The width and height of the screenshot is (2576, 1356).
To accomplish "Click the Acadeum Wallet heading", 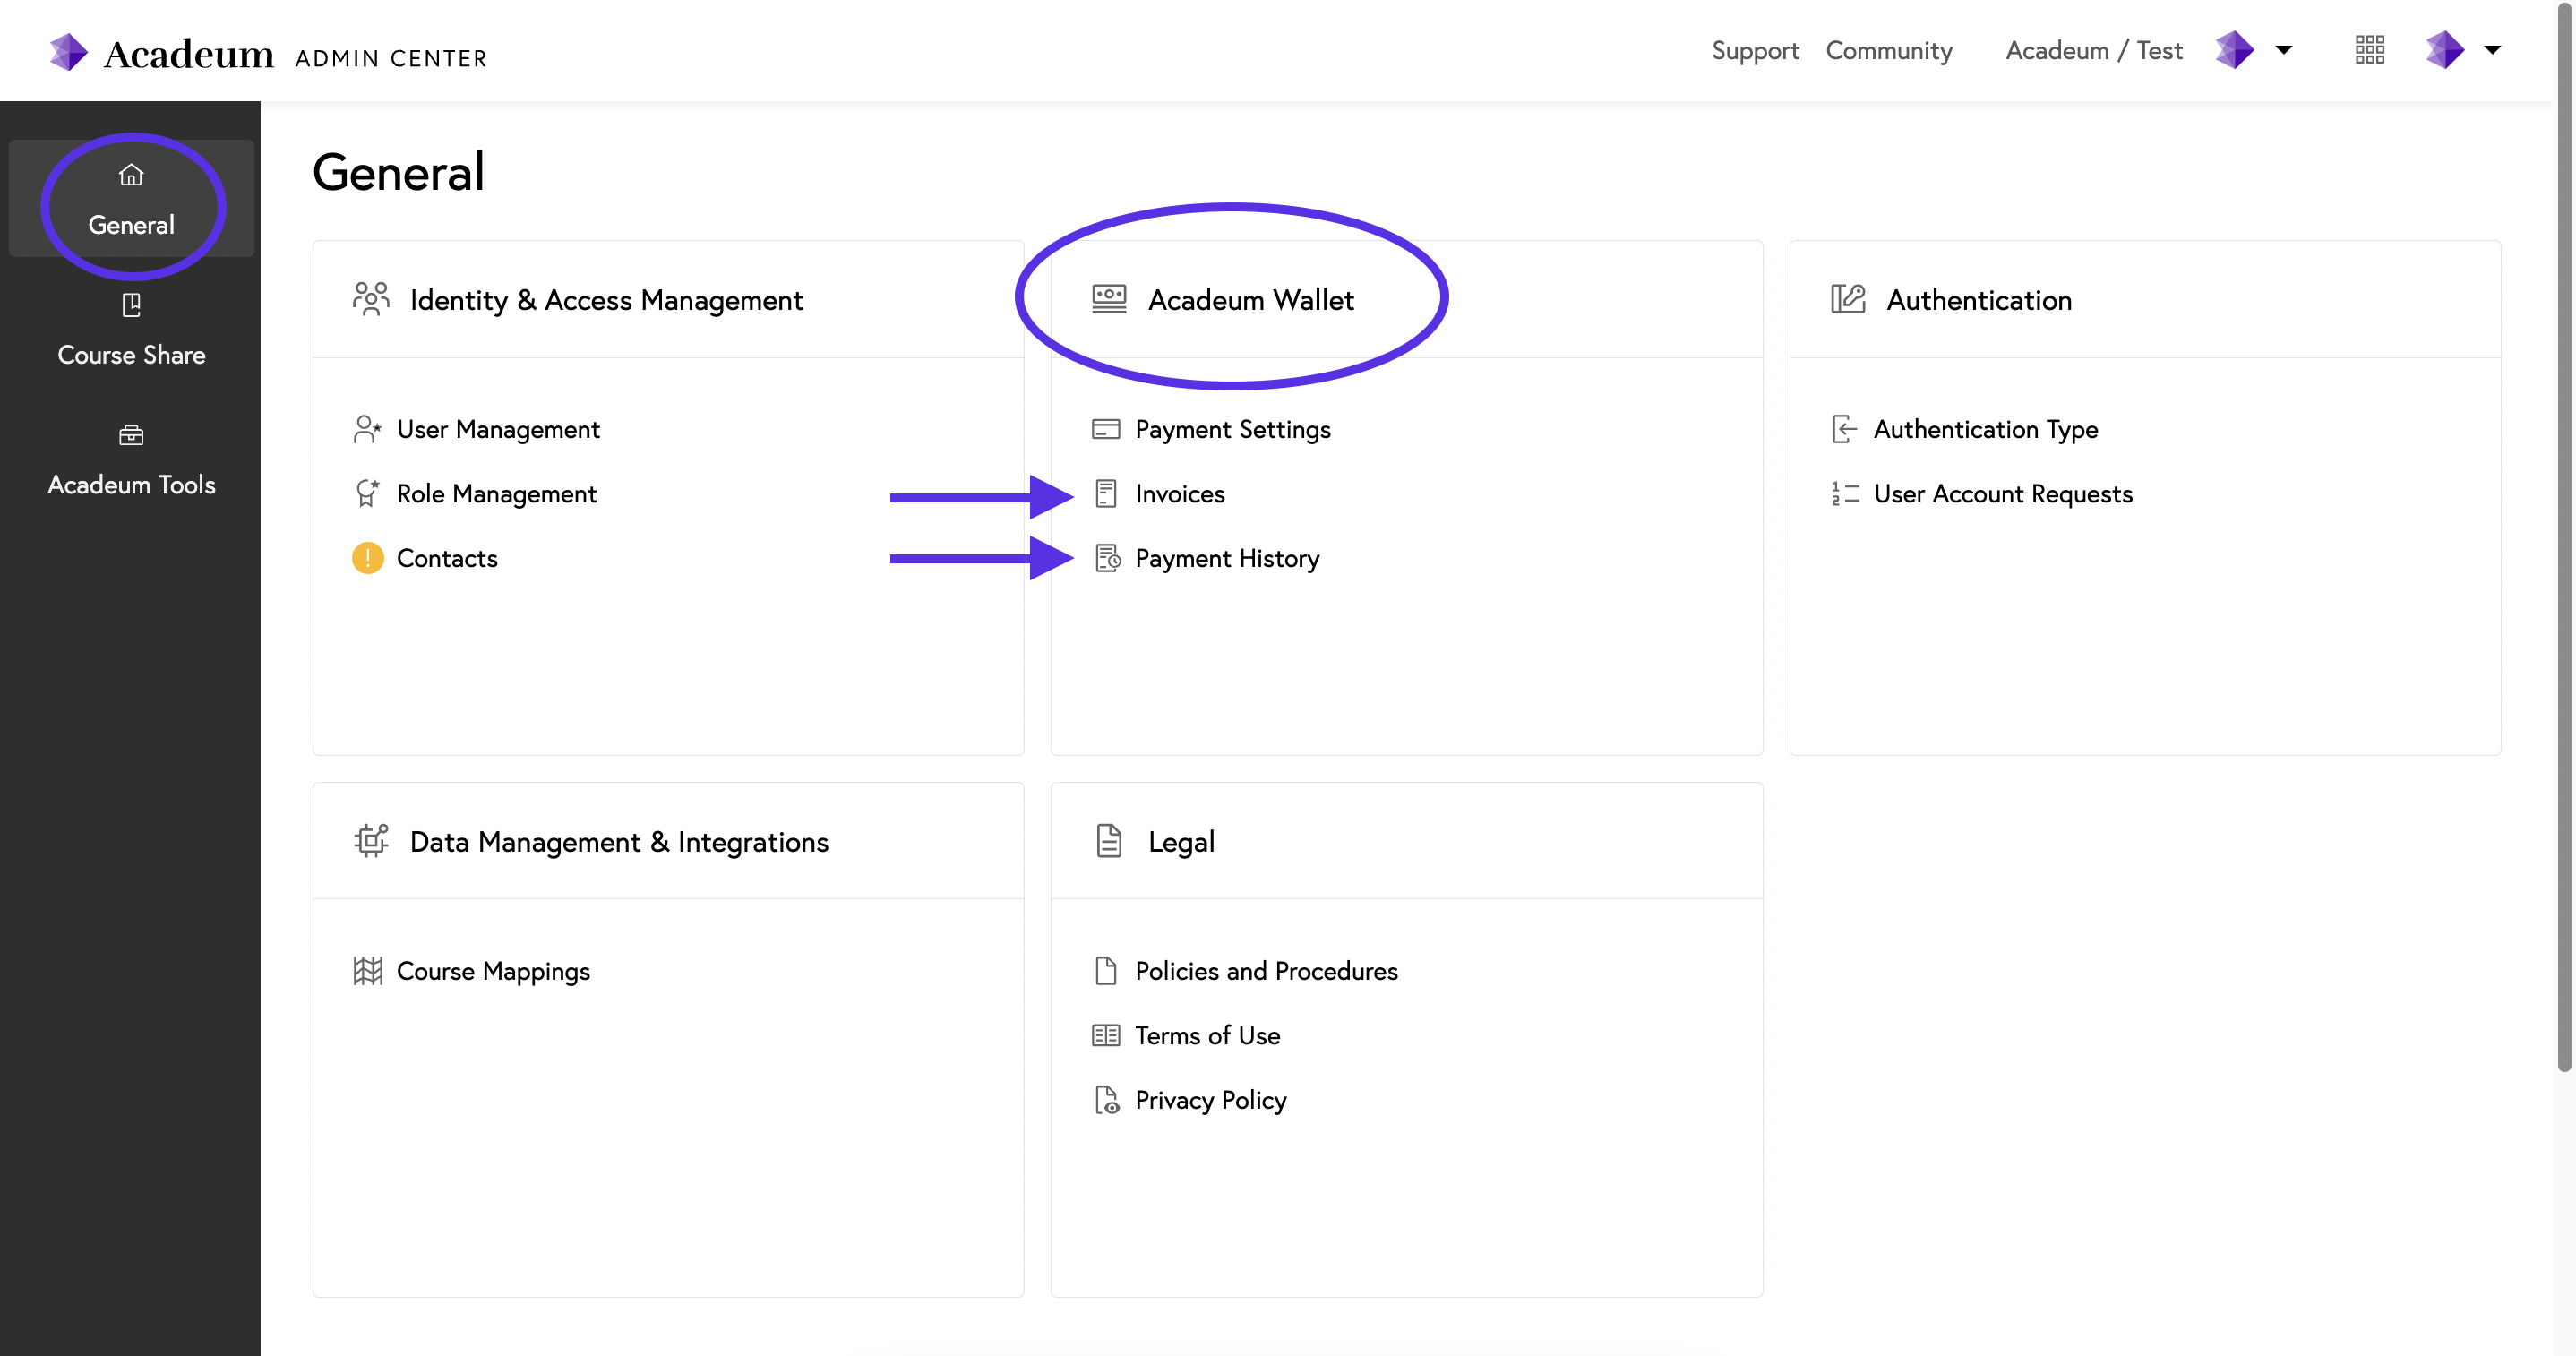I will pos(1250,300).
